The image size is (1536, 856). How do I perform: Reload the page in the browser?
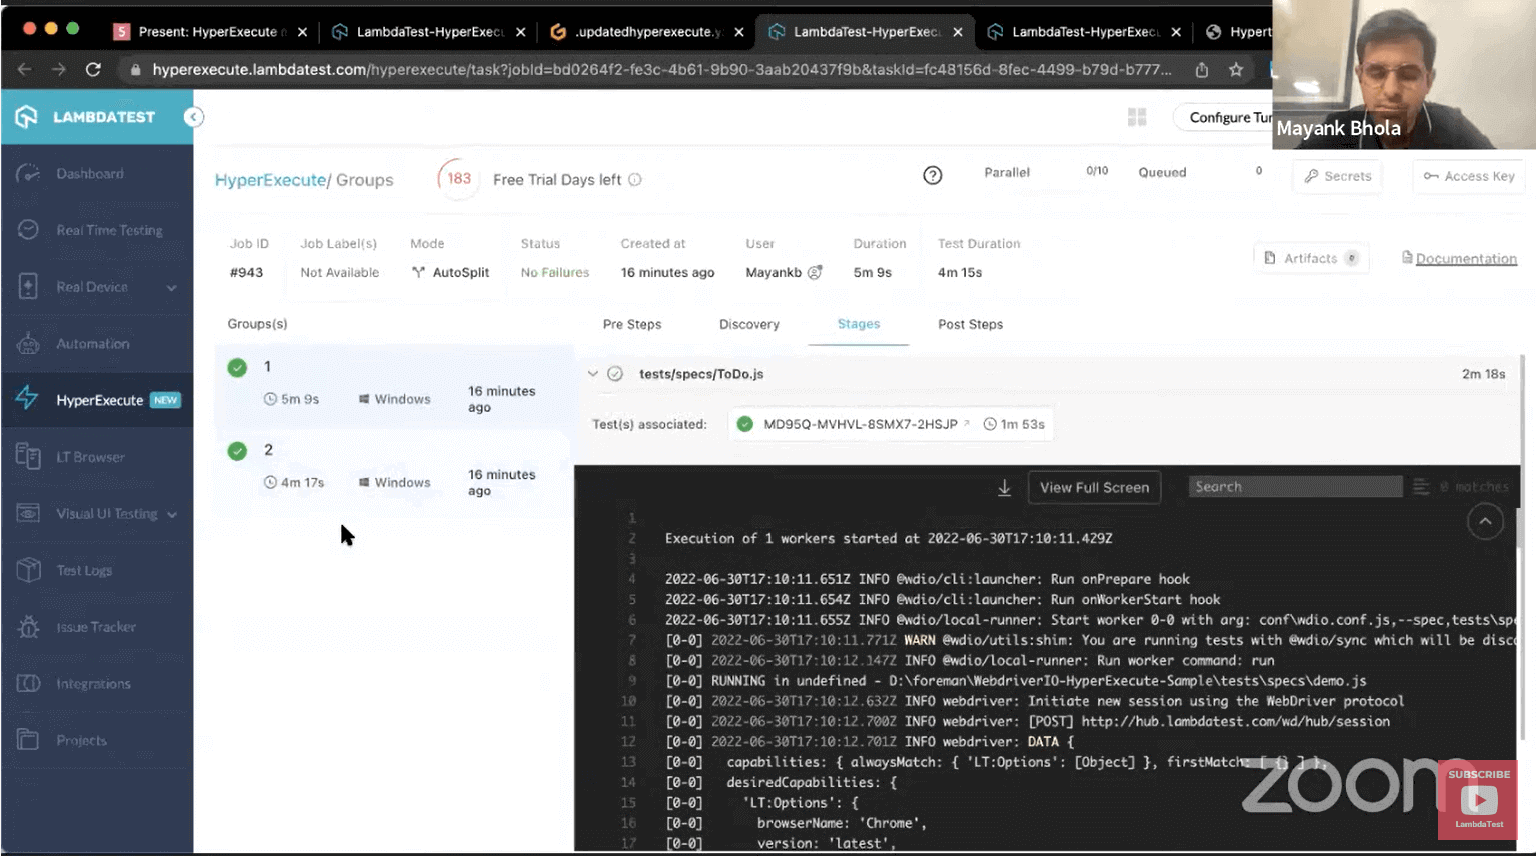coord(93,70)
